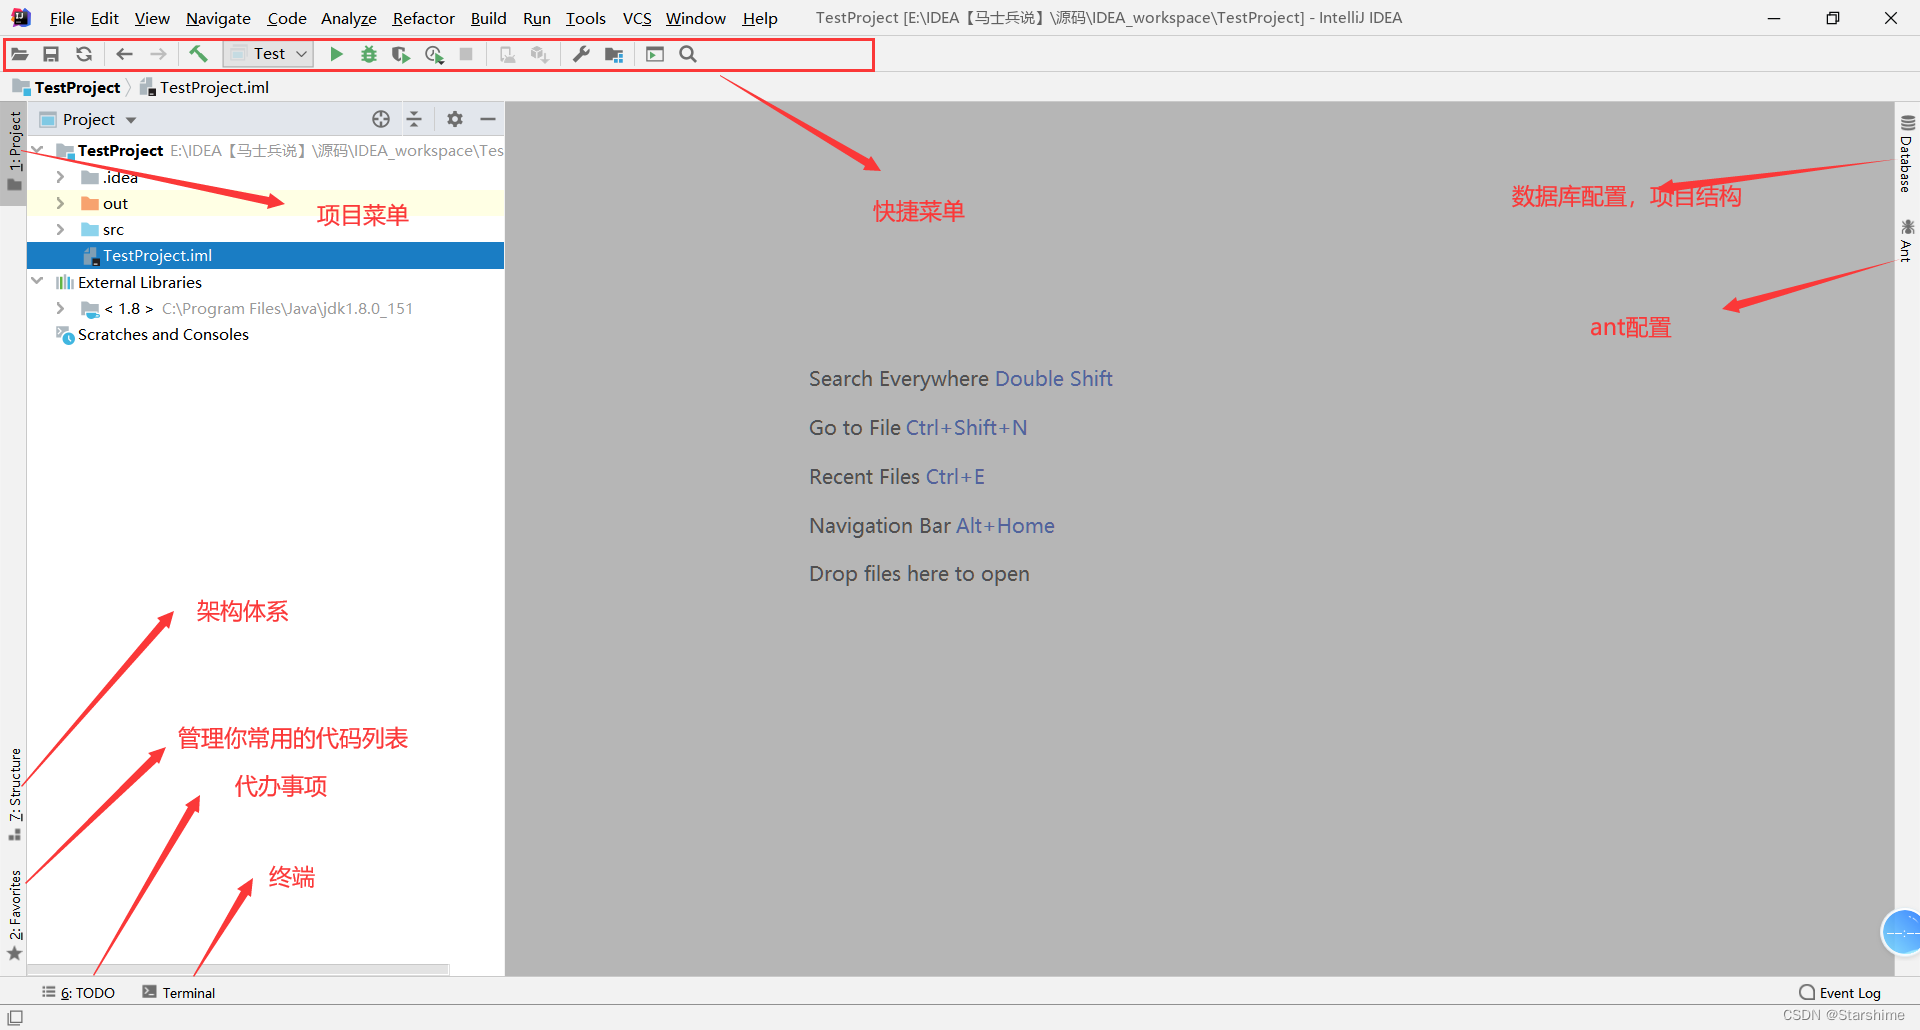Open the Ant tool window
The height and width of the screenshot is (1030, 1920).
(x=1906, y=240)
